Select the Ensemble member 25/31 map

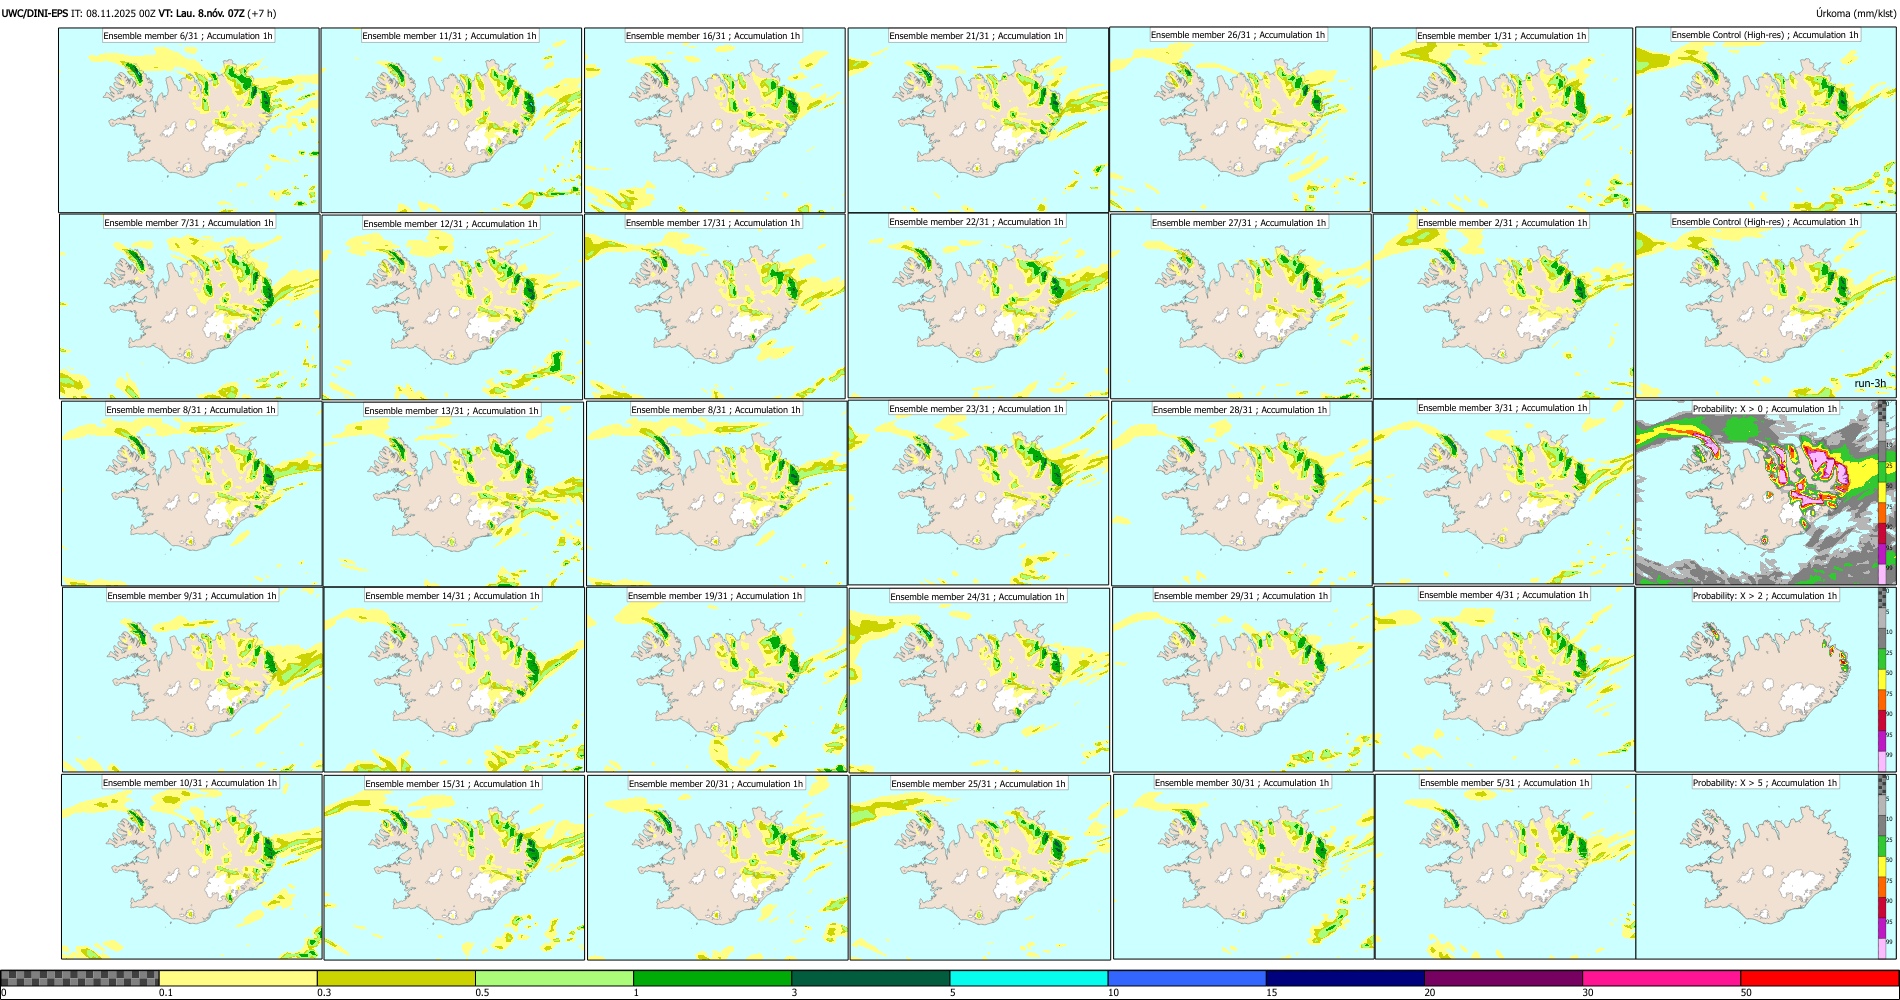point(979,867)
